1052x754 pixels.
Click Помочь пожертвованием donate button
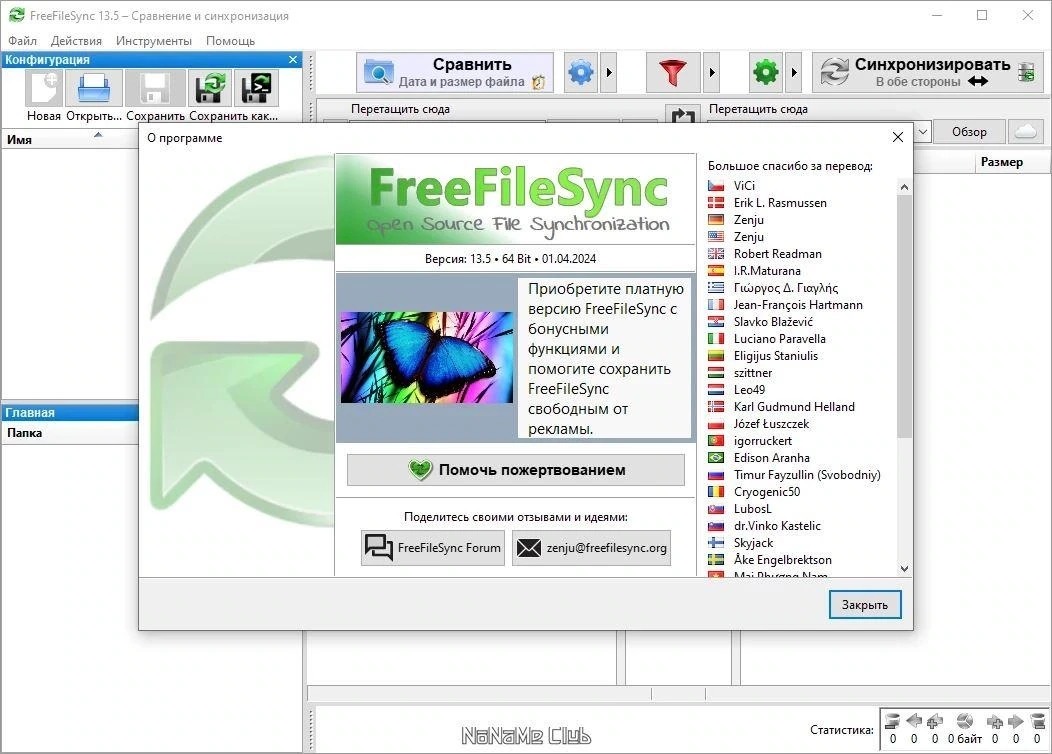[516, 470]
